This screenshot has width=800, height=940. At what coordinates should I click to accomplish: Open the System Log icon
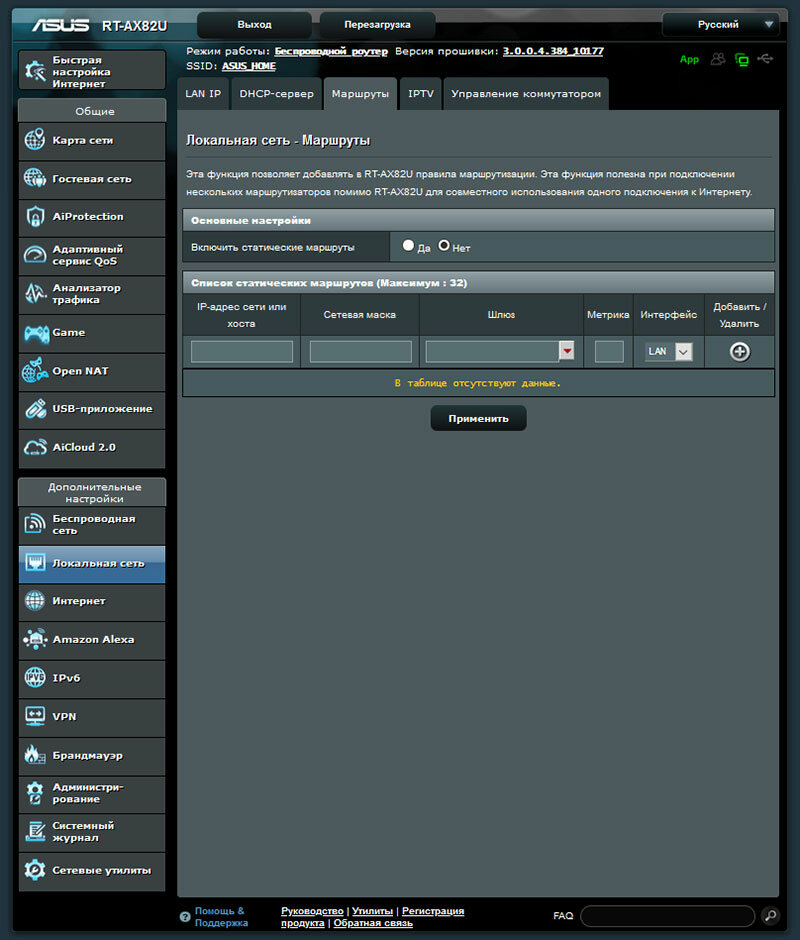pos(35,831)
